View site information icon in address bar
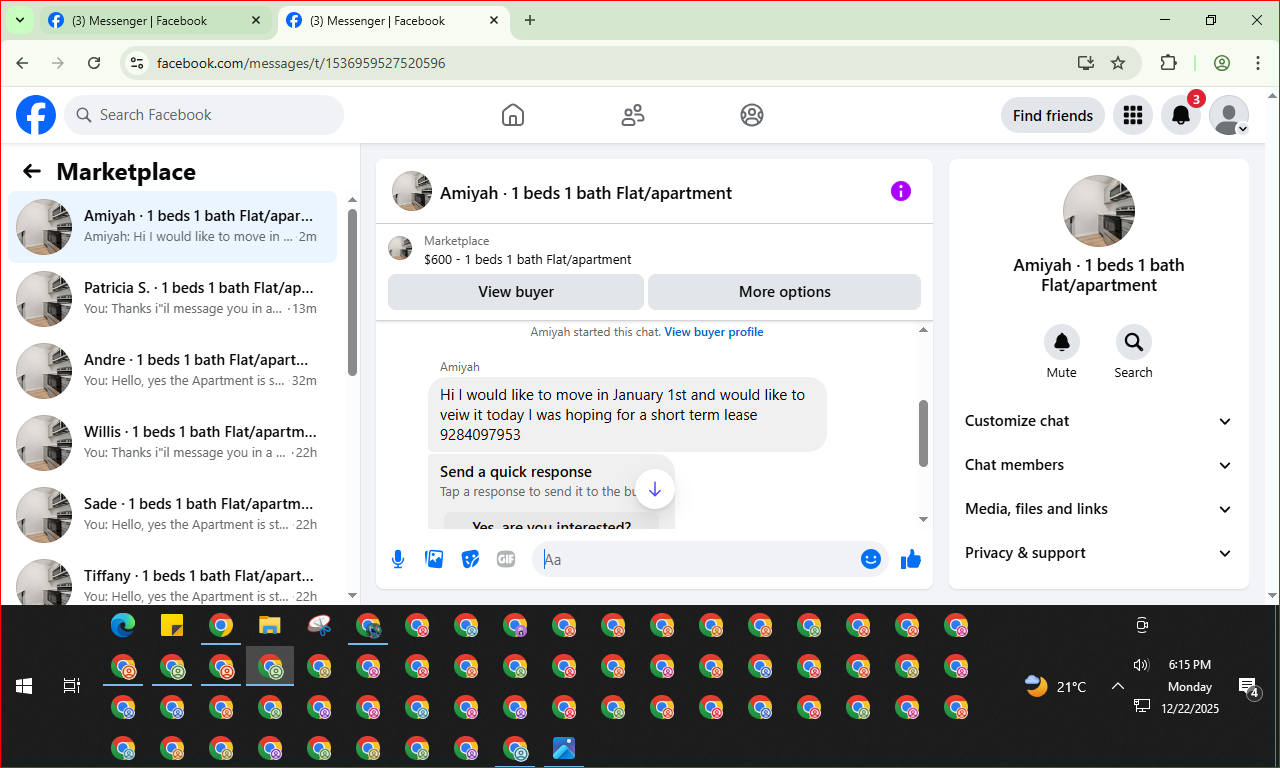 click(x=138, y=63)
